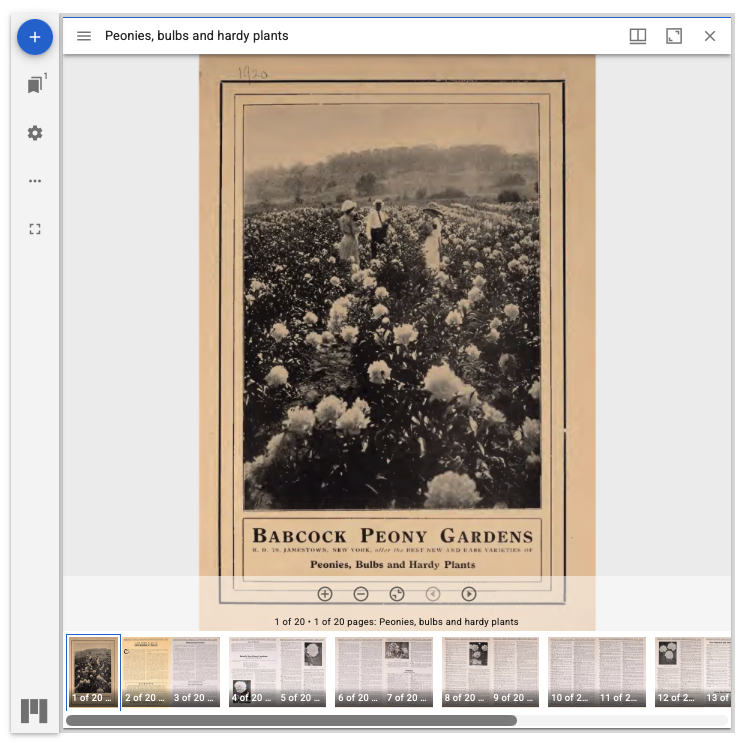Maximize the Peonies window
The height and width of the screenshot is (743, 754).
click(674, 36)
